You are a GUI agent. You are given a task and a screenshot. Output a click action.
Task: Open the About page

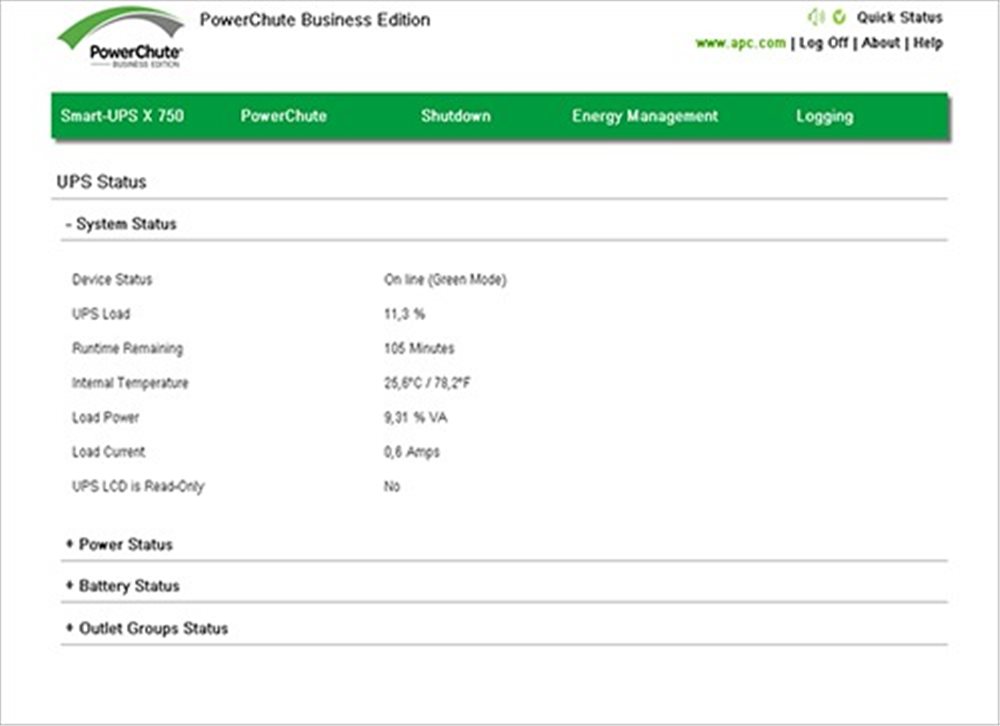pyautogui.click(x=880, y=43)
